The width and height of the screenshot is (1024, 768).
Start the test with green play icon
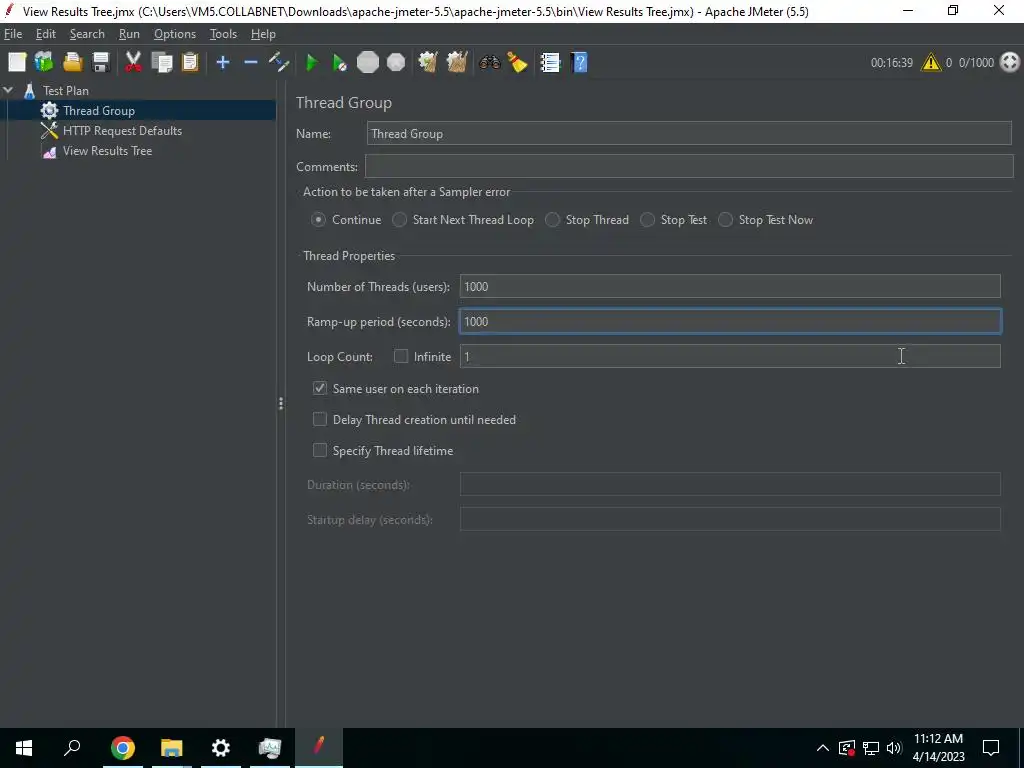312,63
